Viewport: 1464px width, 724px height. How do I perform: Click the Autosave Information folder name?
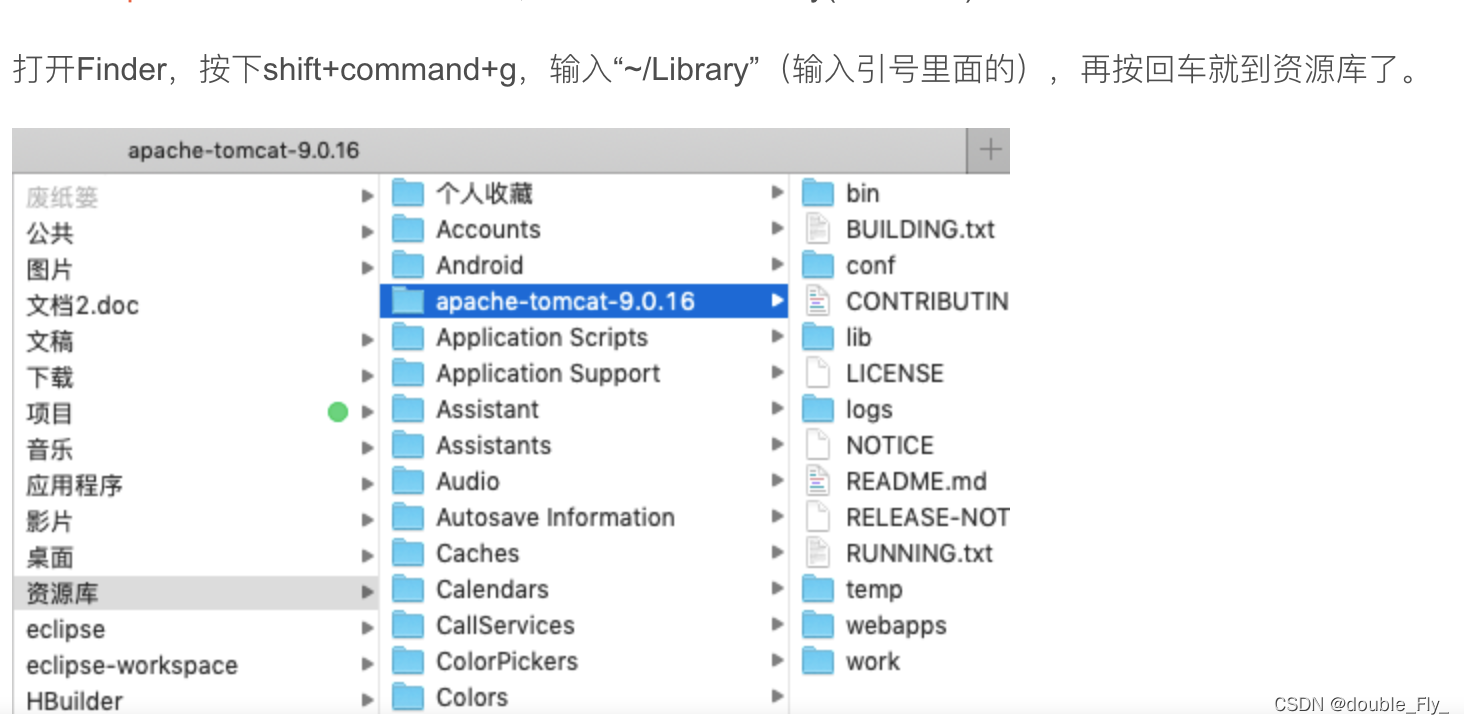[555, 517]
